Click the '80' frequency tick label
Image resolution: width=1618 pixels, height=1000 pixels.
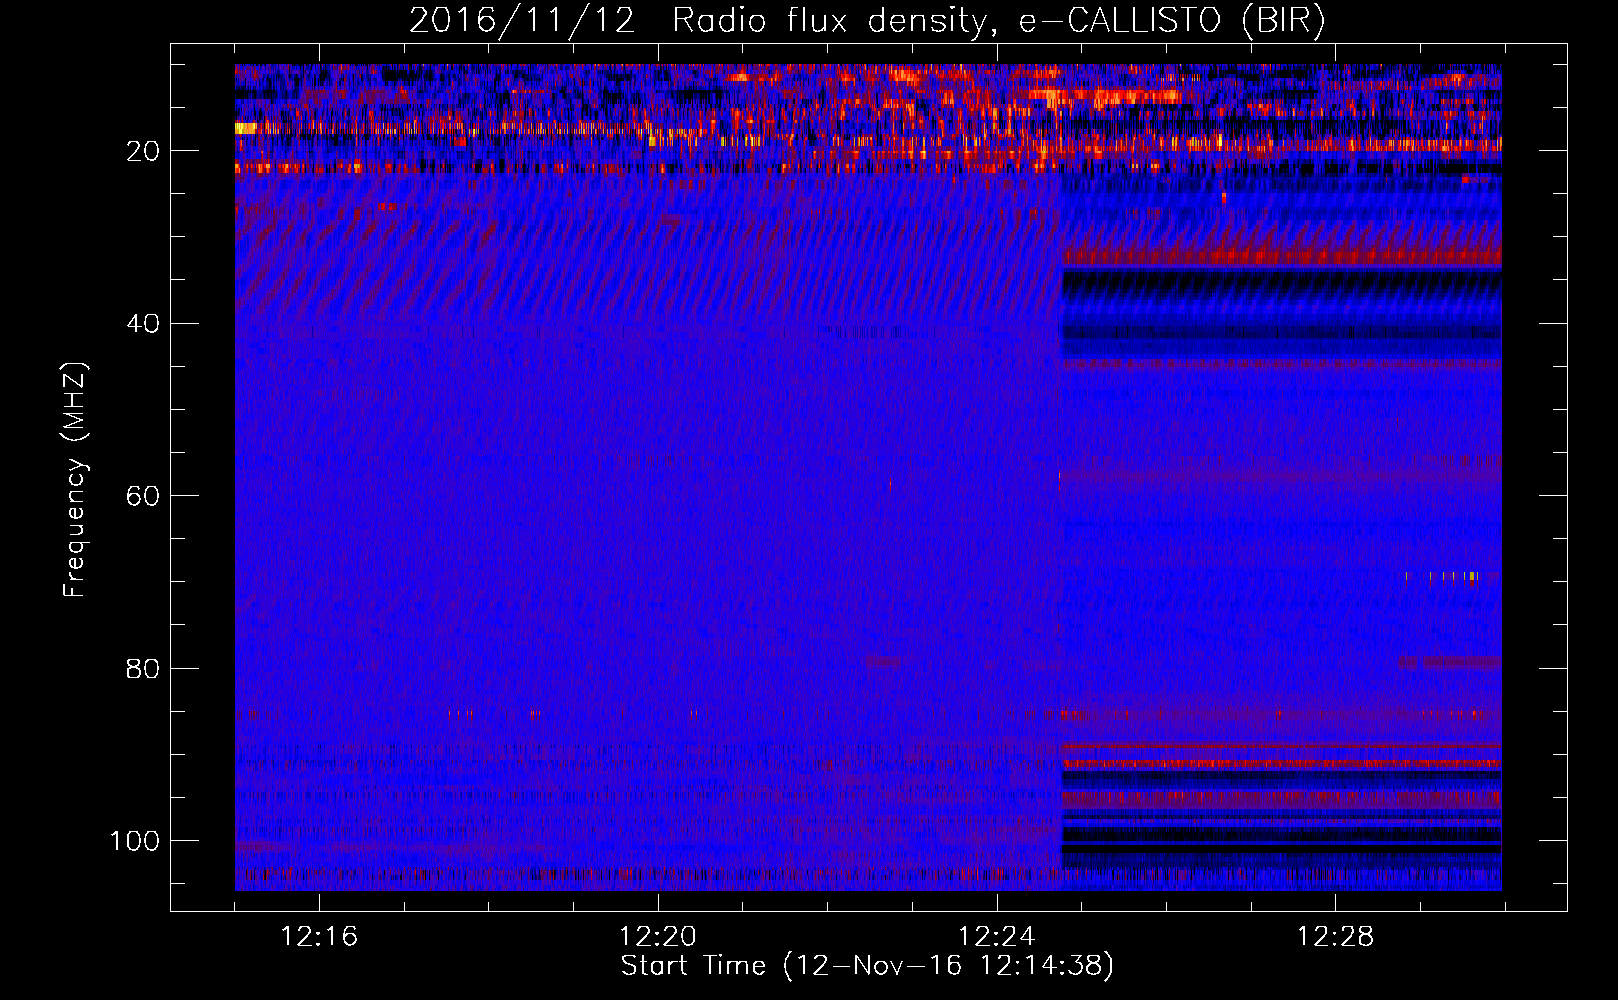tap(144, 669)
